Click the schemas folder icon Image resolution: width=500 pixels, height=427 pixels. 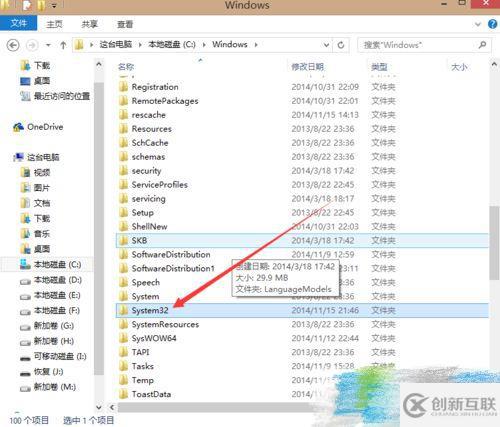tap(124, 157)
